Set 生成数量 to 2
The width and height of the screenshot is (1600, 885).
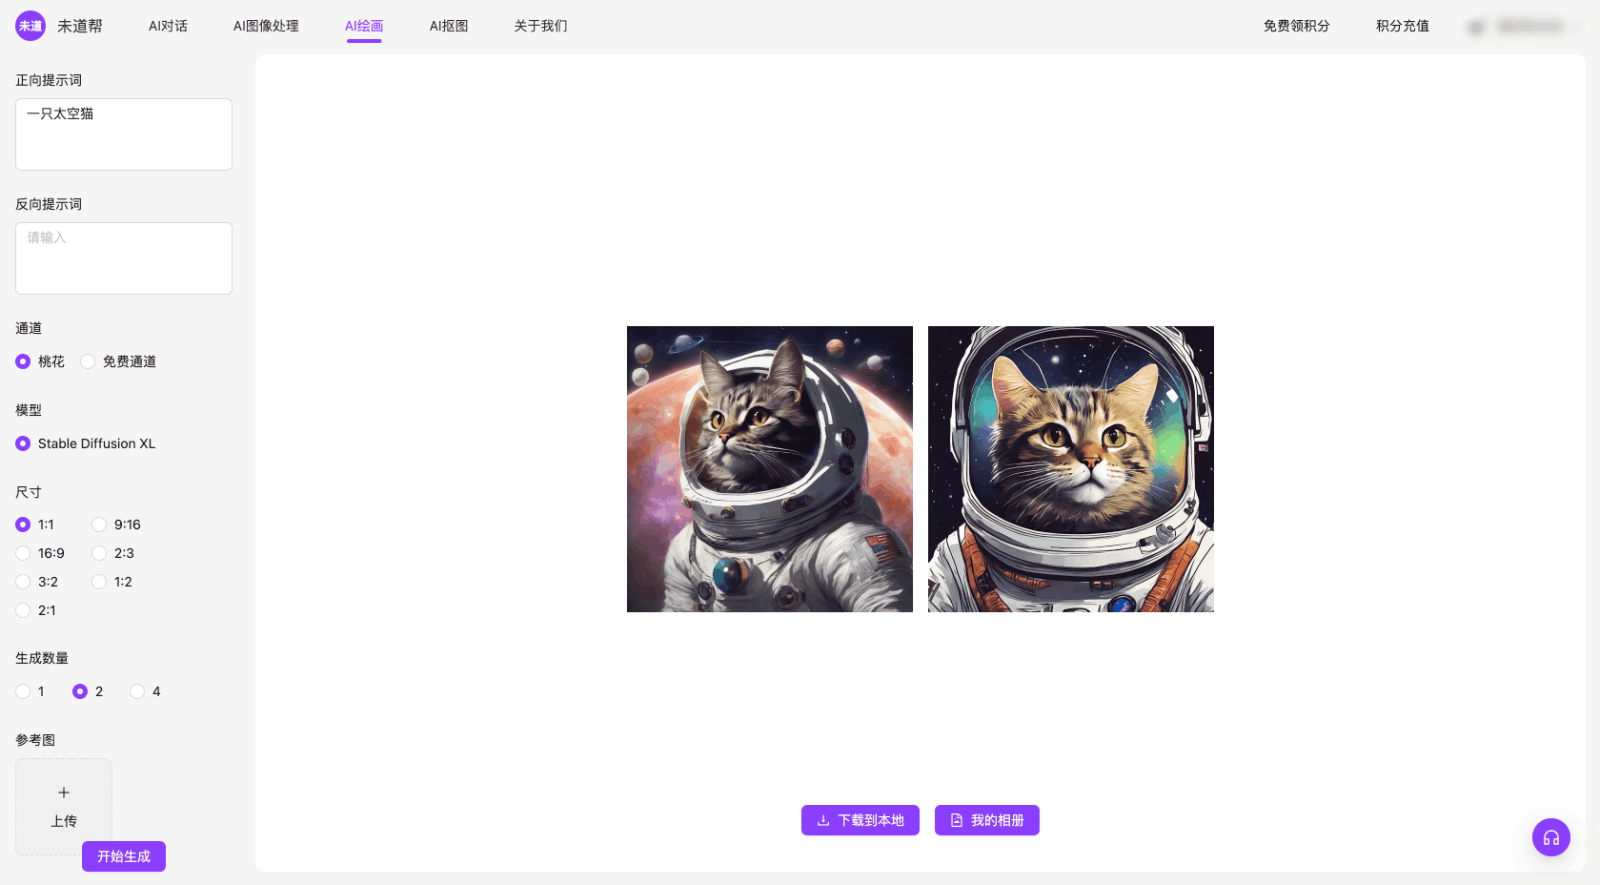(x=80, y=691)
